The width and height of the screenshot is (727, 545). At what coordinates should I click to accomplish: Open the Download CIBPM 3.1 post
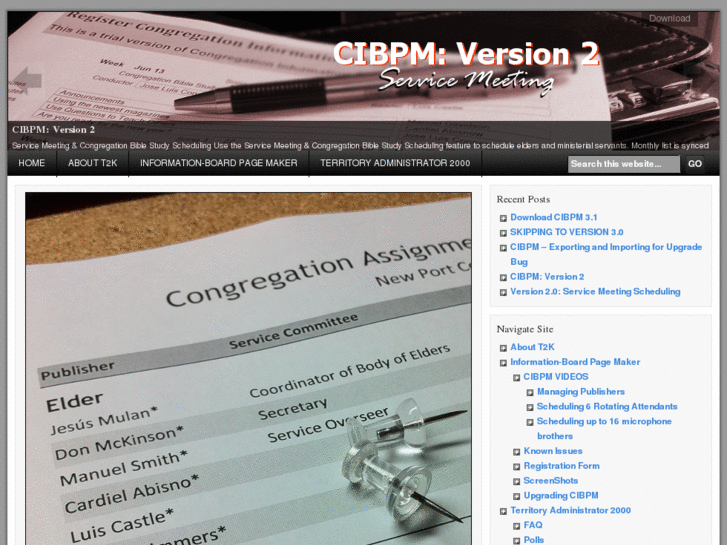[x=554, y=217]
